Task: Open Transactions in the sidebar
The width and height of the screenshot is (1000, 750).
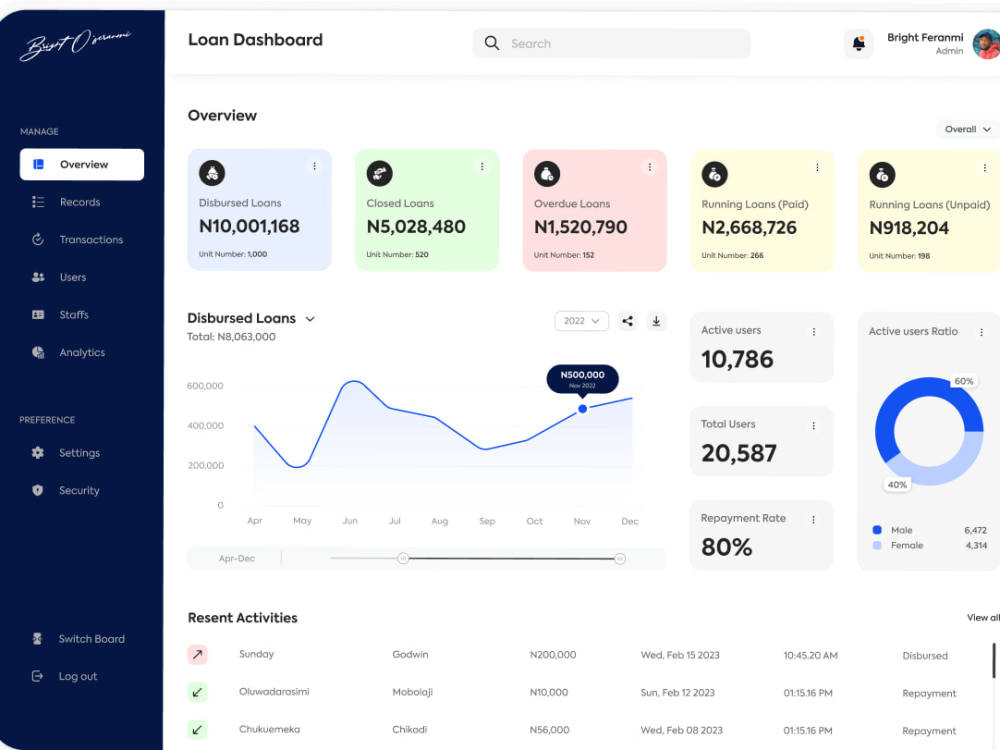Action: pos(77,240)
